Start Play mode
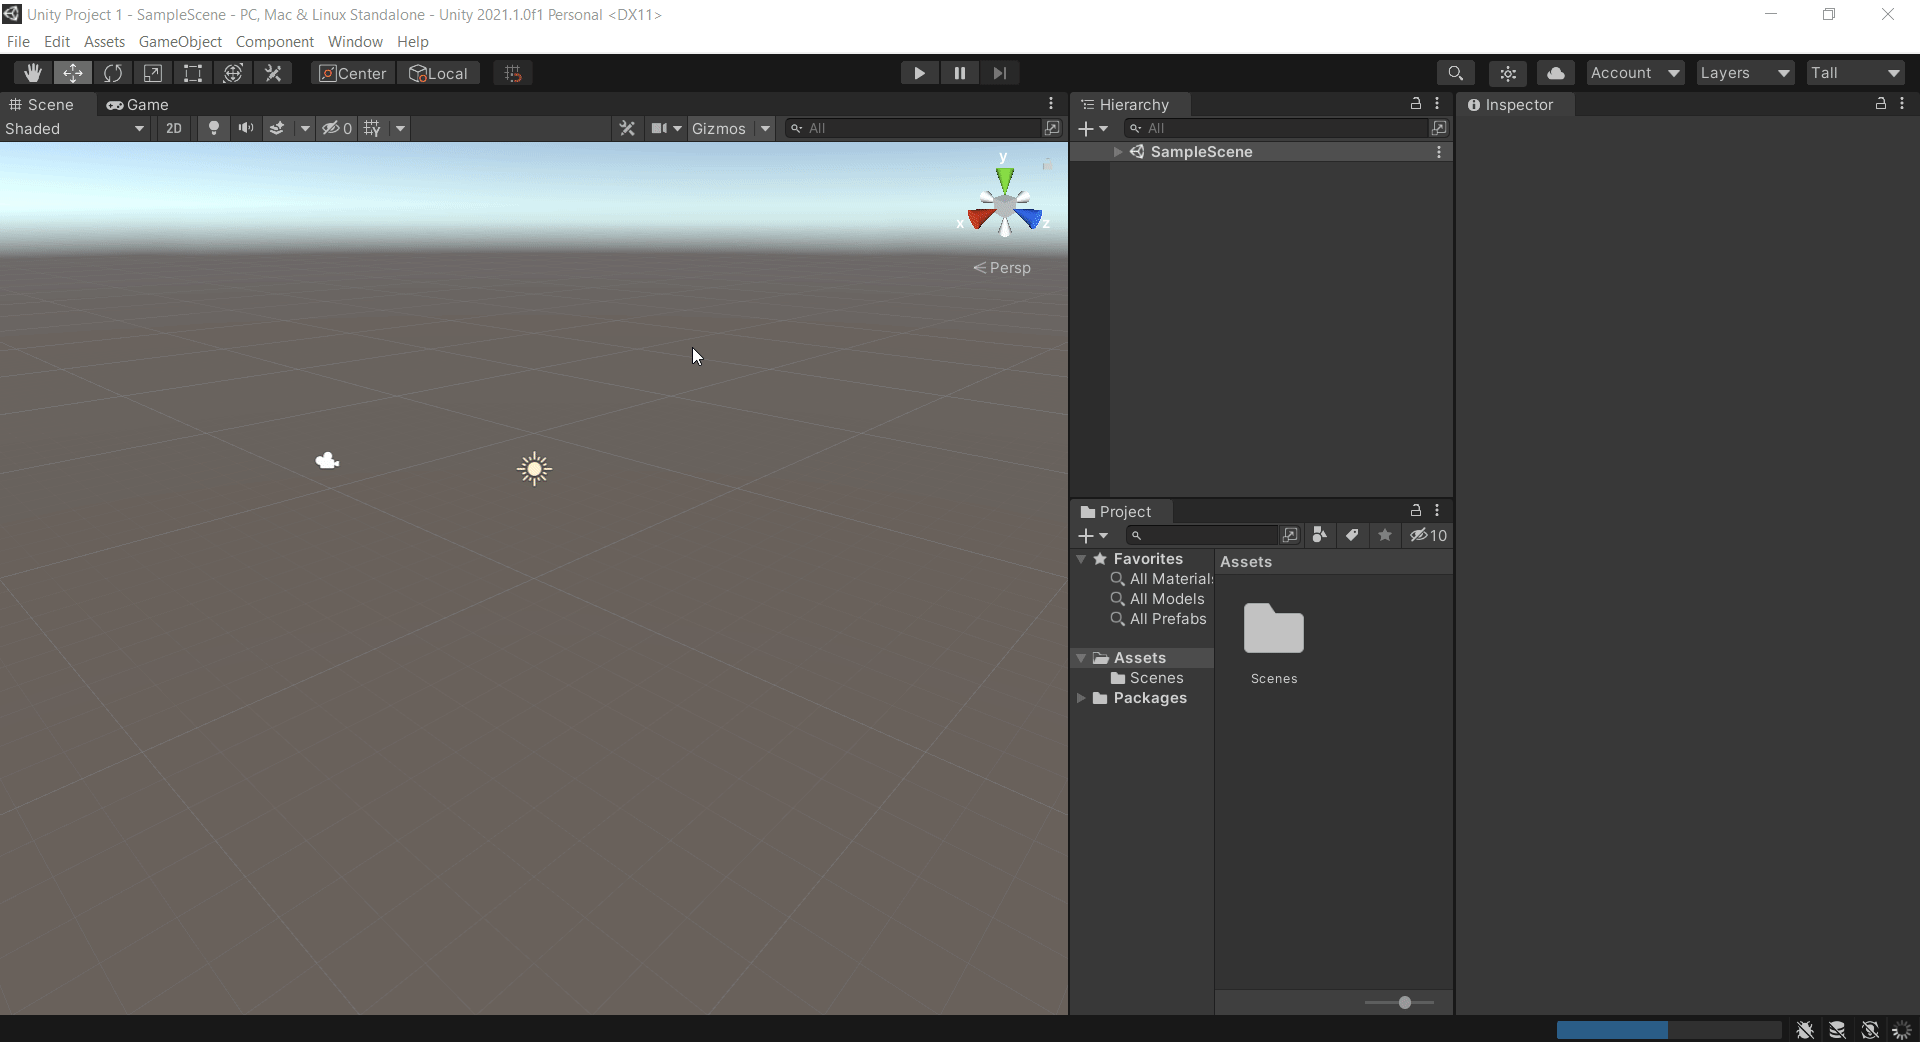Image resolution: width=1920 pixels, height=1042 pixels. [x=919, y=73]
